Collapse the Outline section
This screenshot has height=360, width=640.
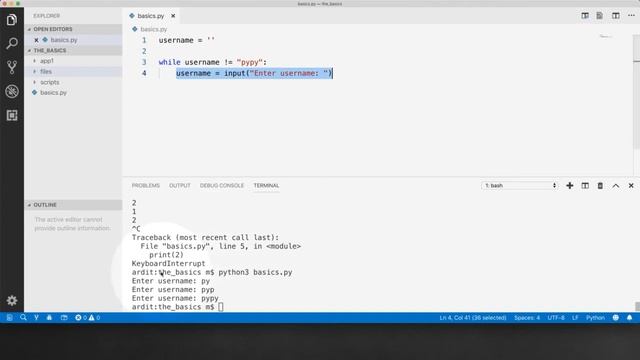coord(73,205)
